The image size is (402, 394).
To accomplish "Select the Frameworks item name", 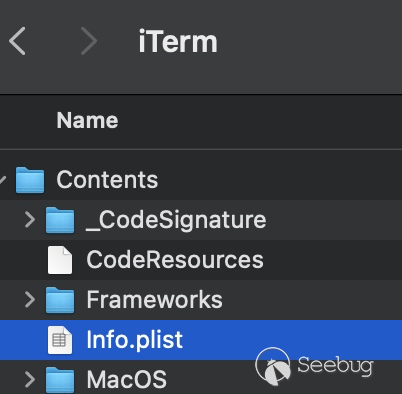I will tap(155, 300).
